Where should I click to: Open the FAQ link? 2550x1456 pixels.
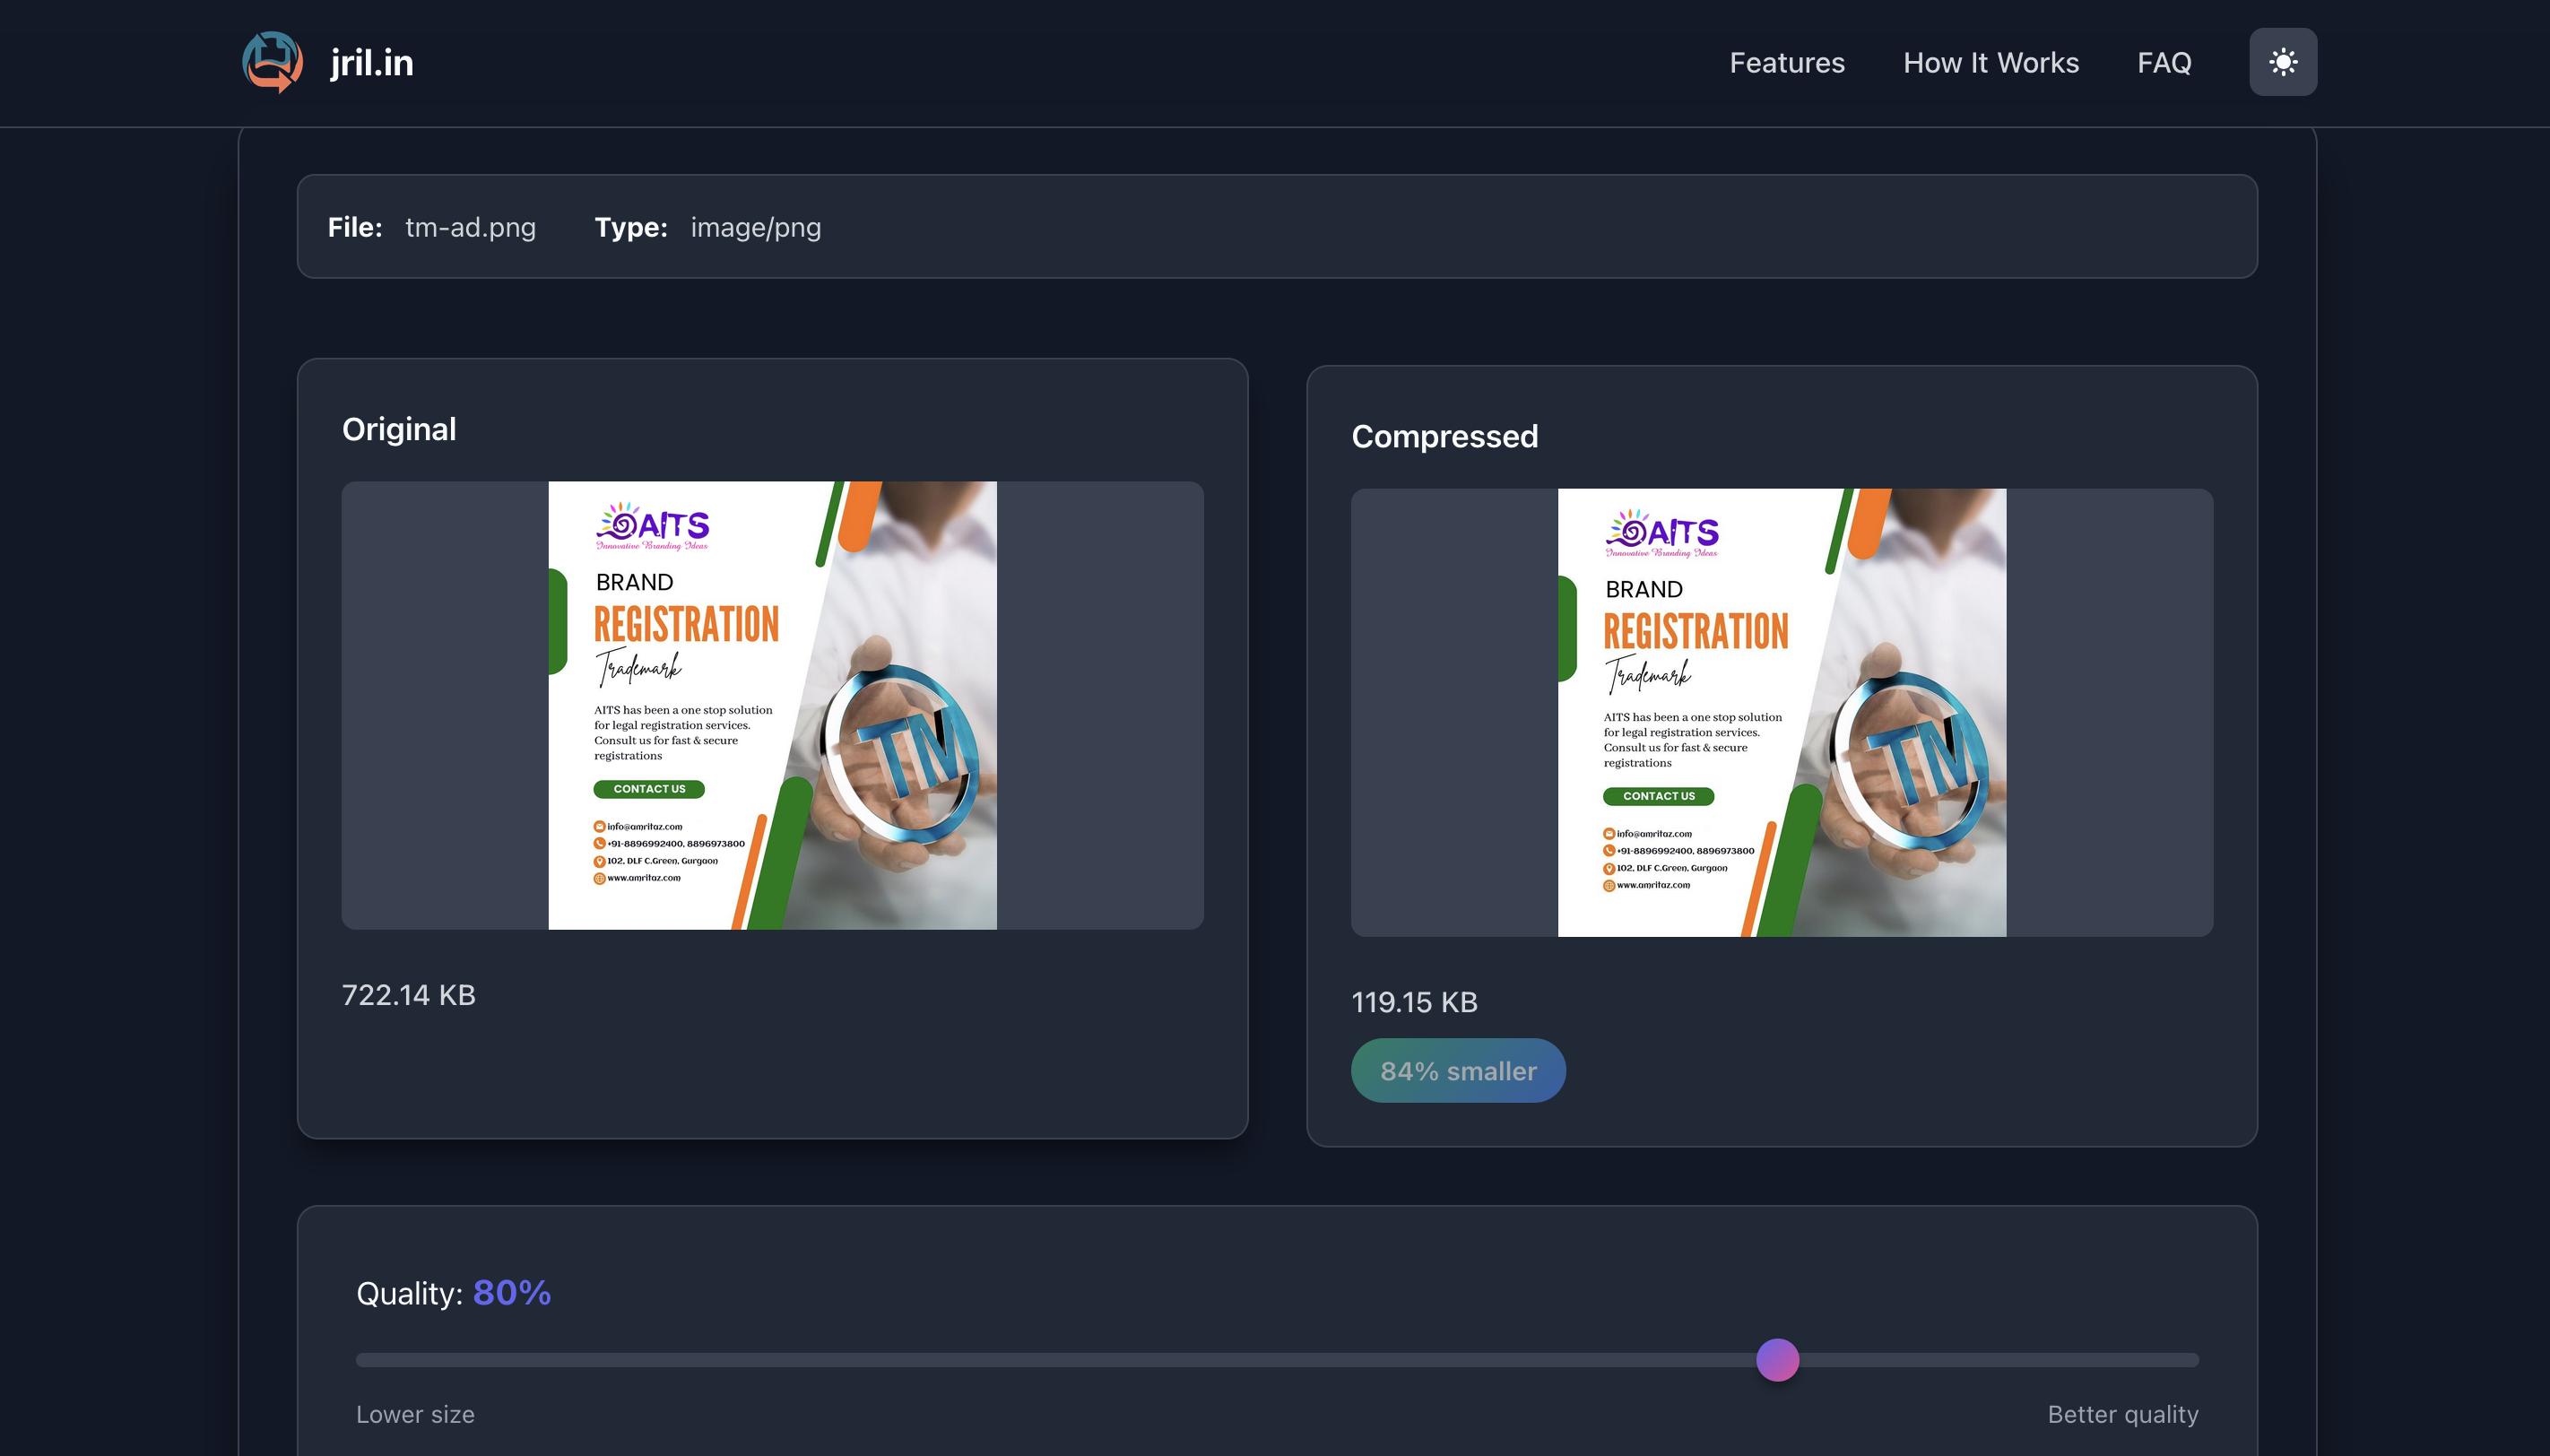tap(2164, 62)
